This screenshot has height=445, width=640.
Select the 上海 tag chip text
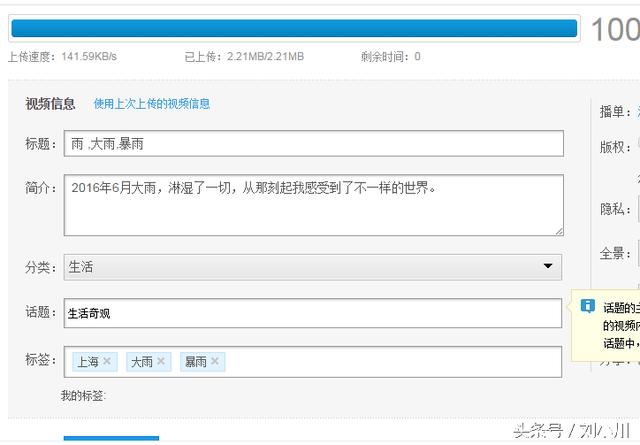point(88,361)
